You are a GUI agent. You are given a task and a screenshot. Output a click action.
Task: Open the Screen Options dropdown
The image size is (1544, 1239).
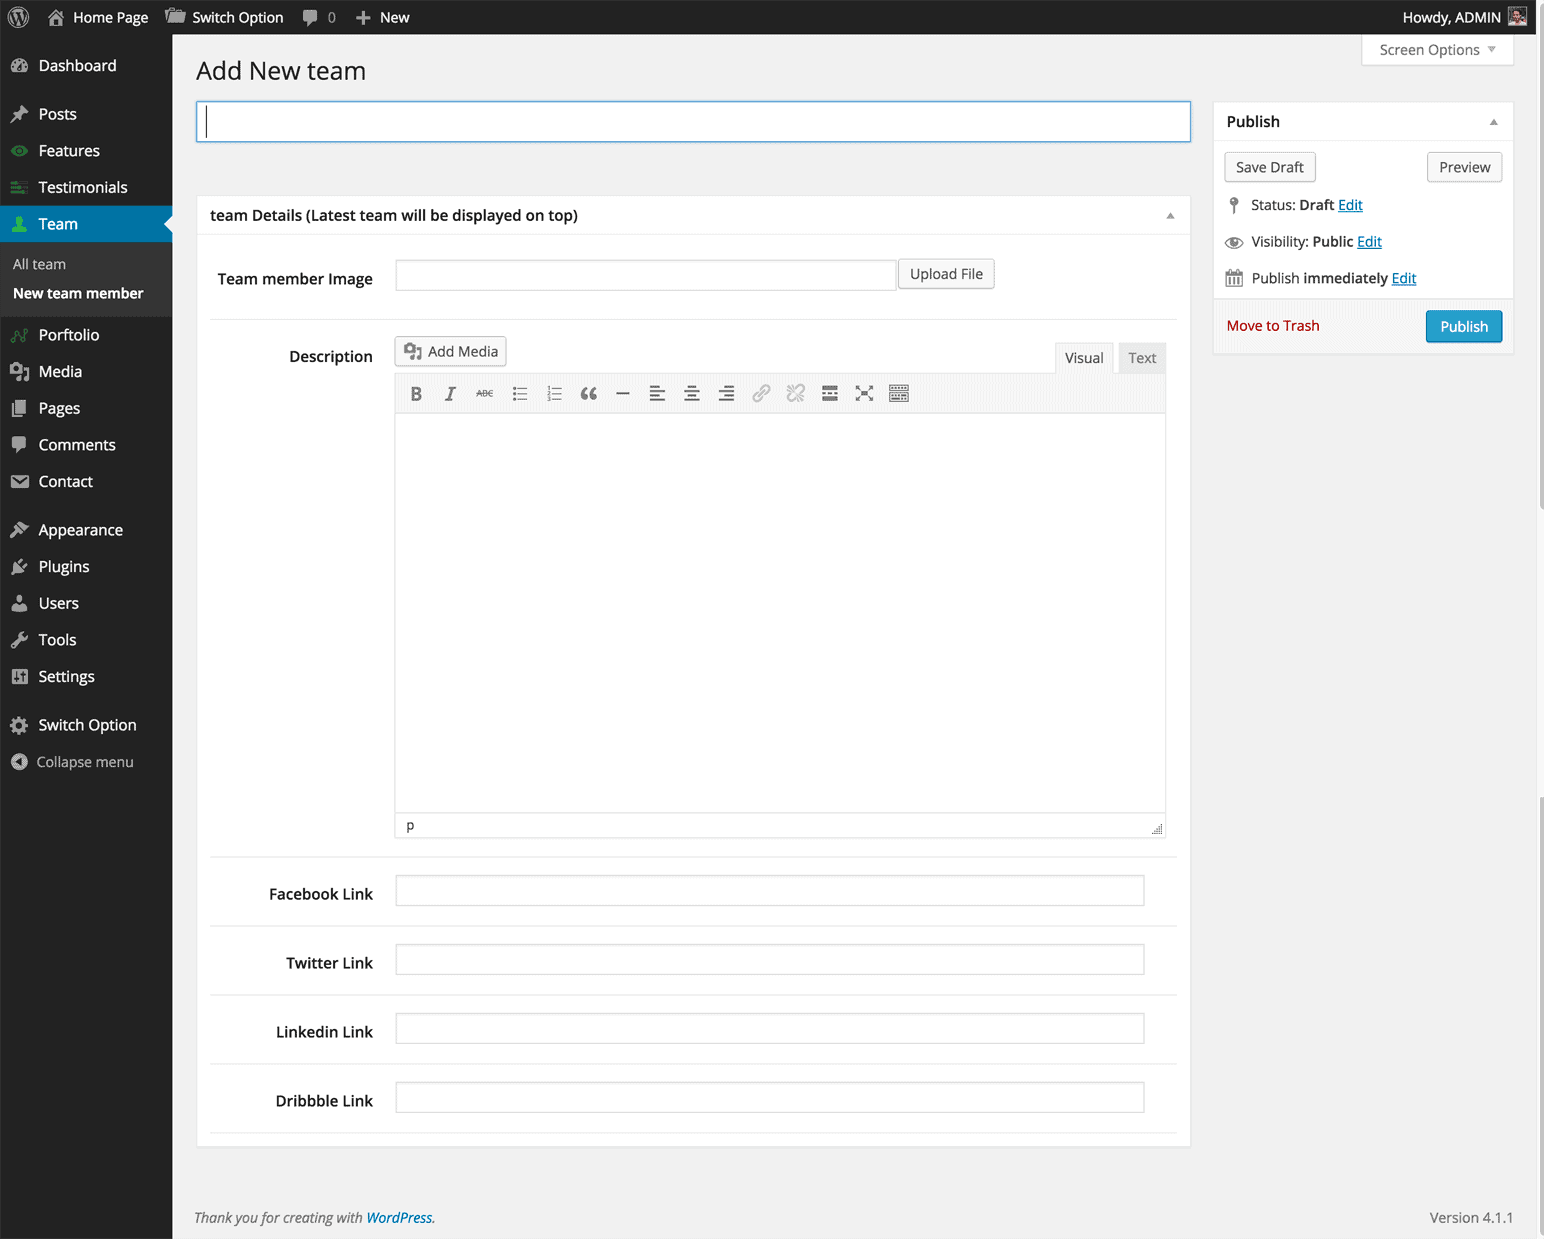(x=1437, y=50)
